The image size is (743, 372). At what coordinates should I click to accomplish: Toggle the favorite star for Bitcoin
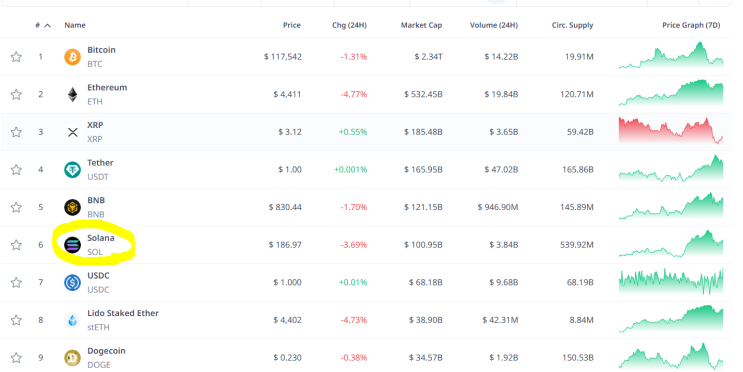coord(16,57)
